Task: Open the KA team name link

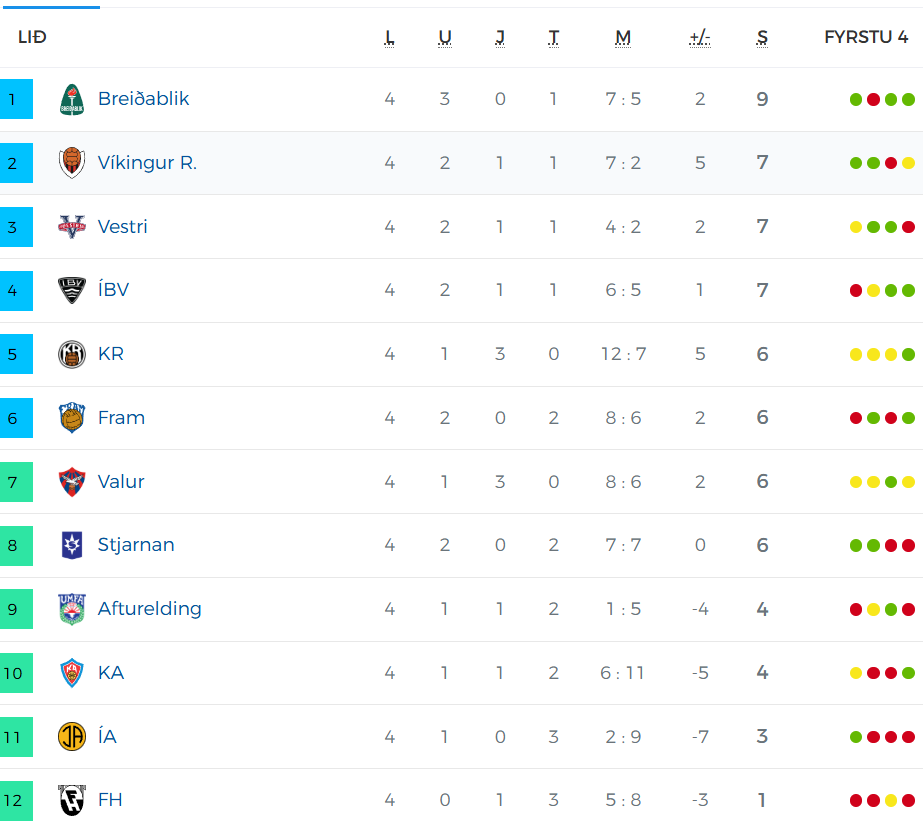Action: click(x=111, y=673)
